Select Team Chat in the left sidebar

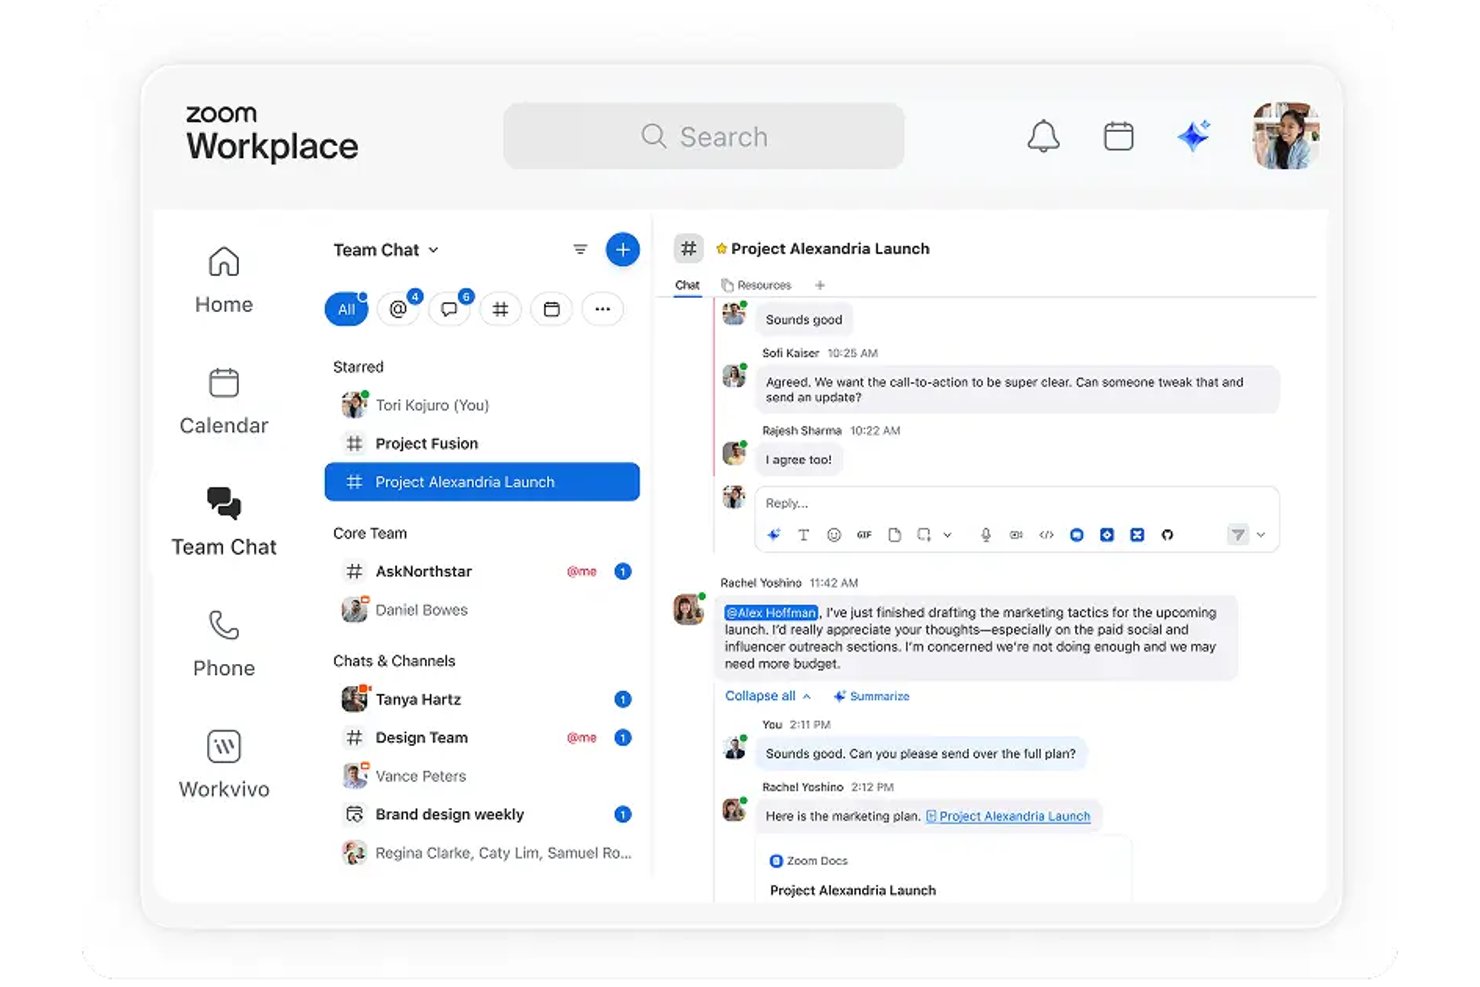pos(224,523)
